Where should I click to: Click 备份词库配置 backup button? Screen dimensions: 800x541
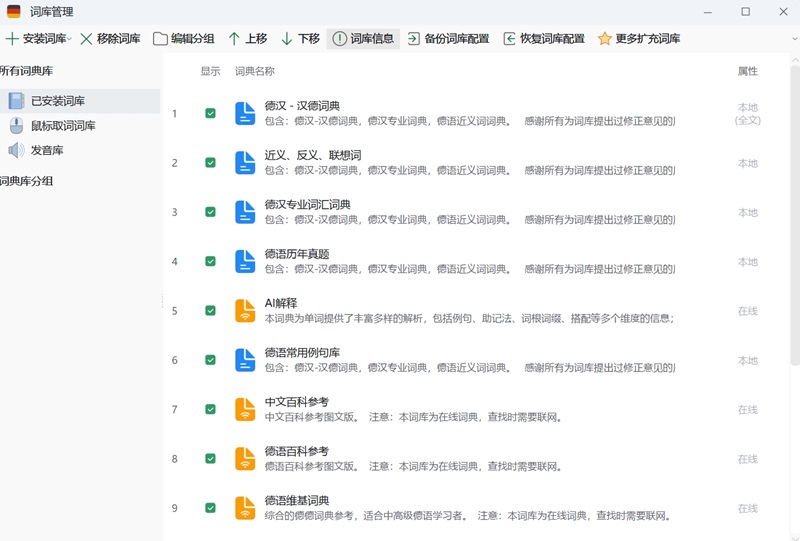[x=448, y=39]
